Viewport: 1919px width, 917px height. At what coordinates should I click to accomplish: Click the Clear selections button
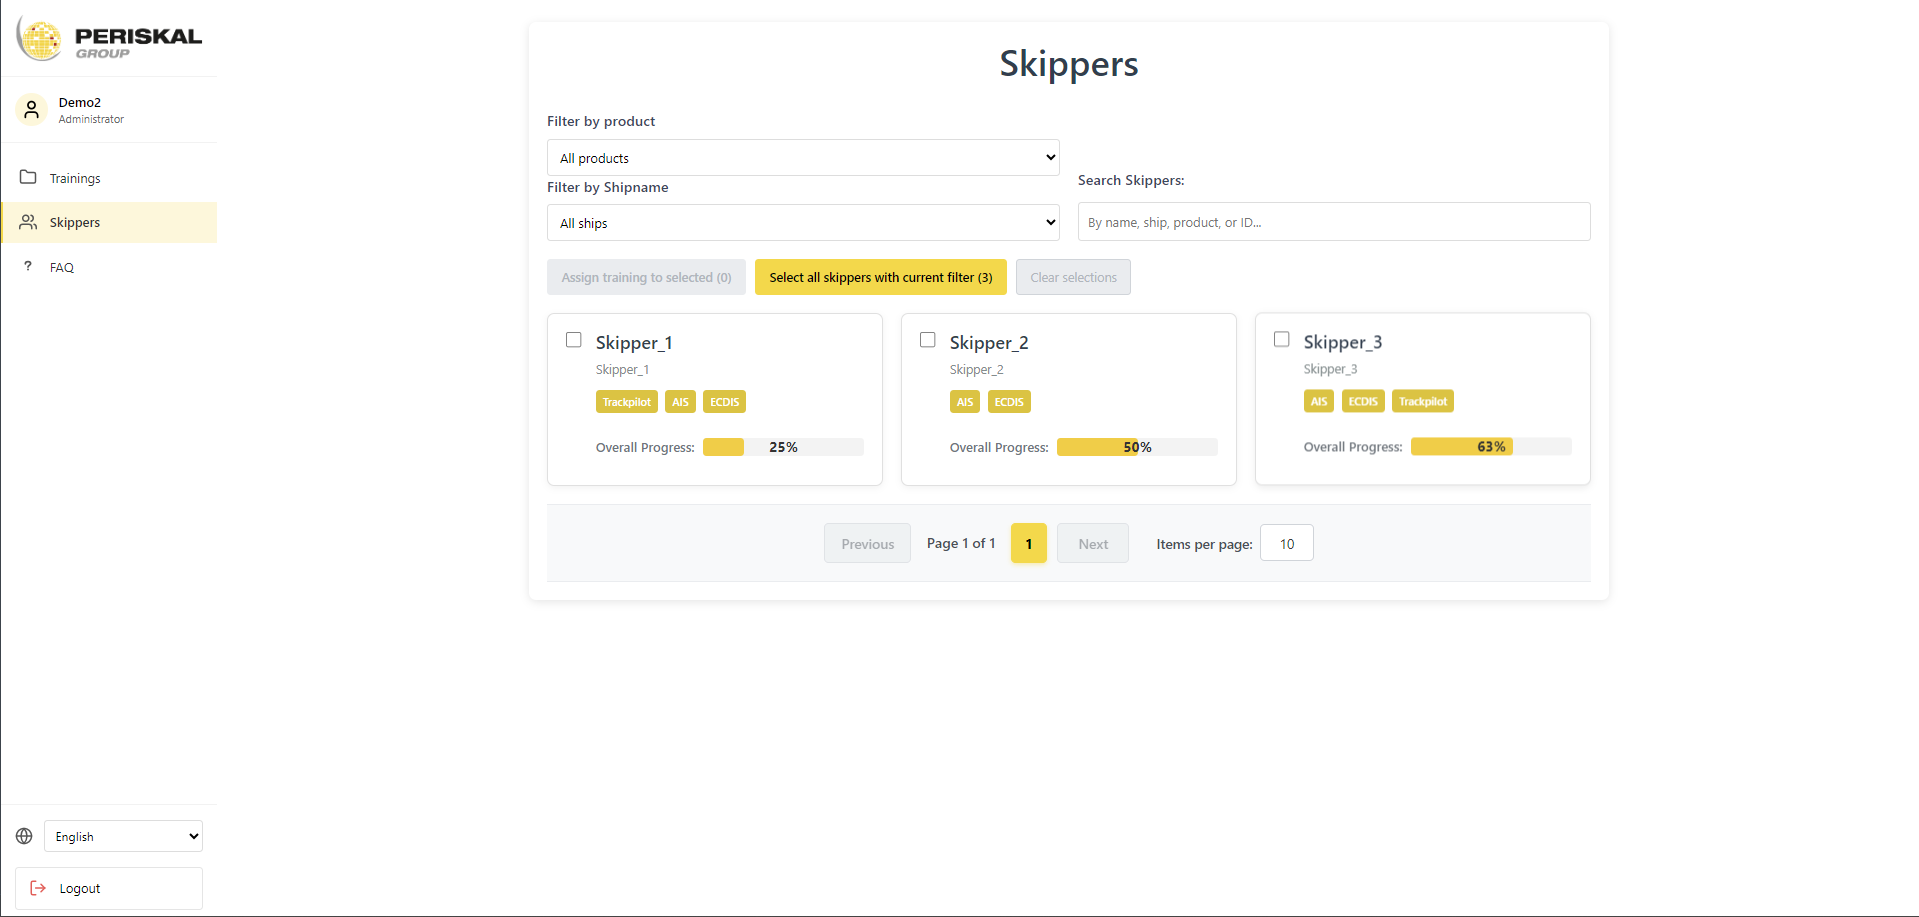[1073, 277]
